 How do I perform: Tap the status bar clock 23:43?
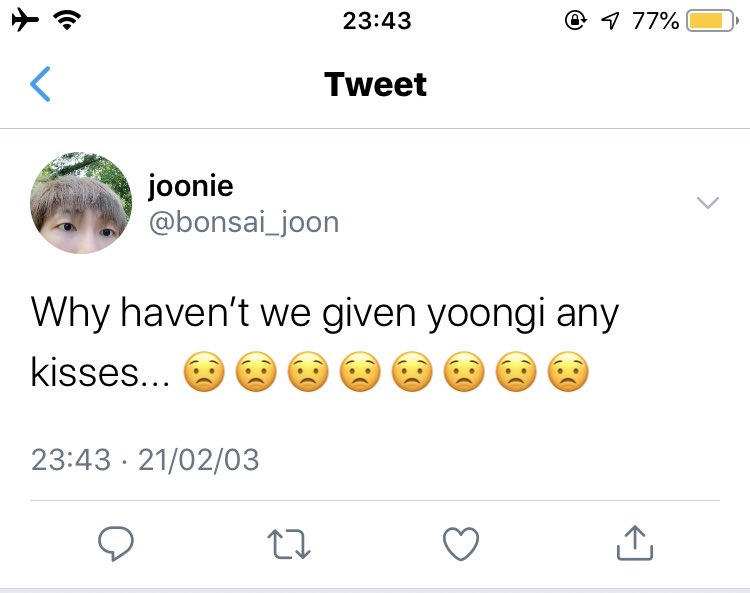tap(377, 21)
